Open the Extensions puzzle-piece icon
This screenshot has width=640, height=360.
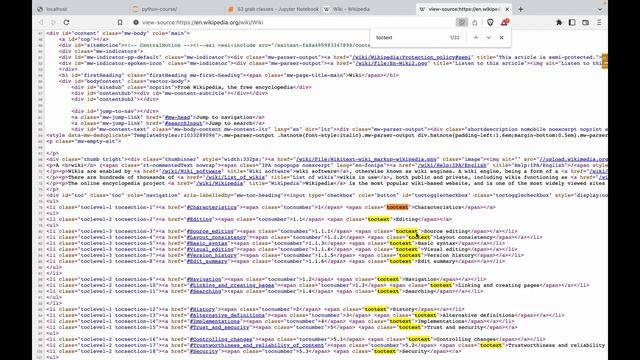(x=559, y=22)
